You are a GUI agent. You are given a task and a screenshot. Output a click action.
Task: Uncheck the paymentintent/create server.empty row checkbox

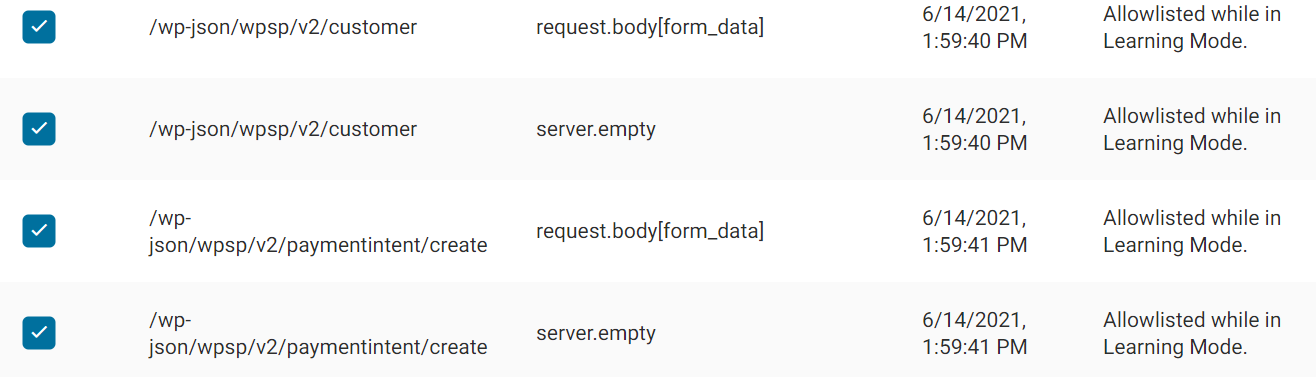39,333
